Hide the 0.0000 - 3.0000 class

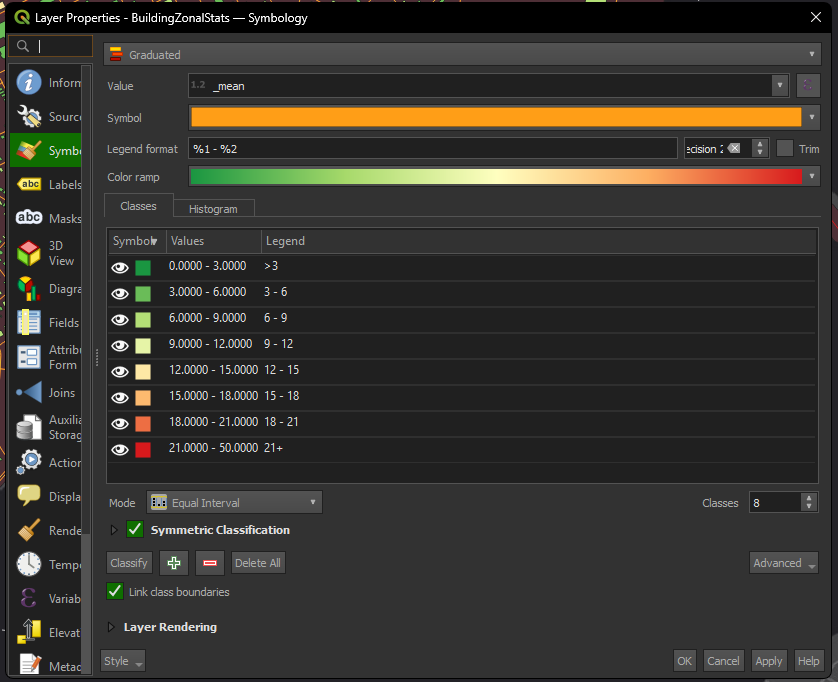120,268
